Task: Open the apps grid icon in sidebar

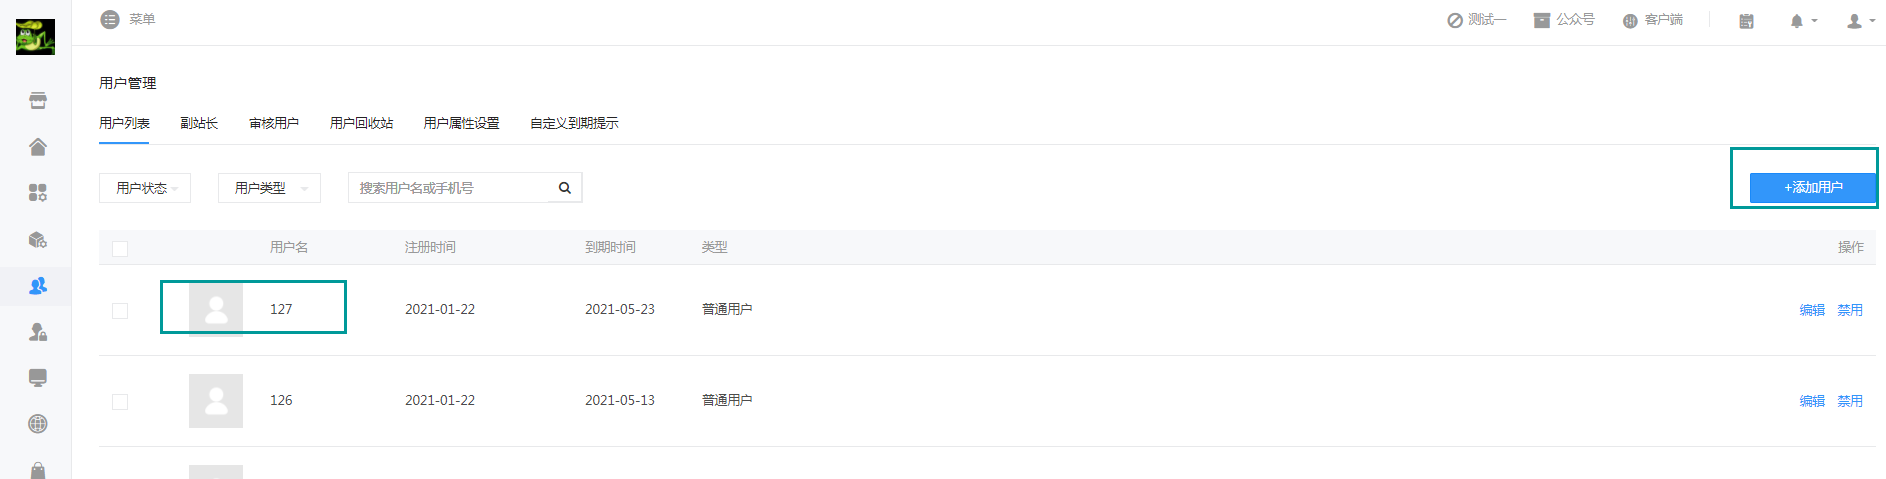Action: coord(38,193)
